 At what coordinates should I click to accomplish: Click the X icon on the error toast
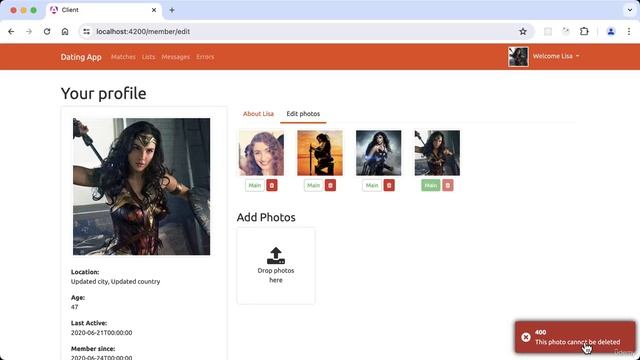[x=526, y=337]
